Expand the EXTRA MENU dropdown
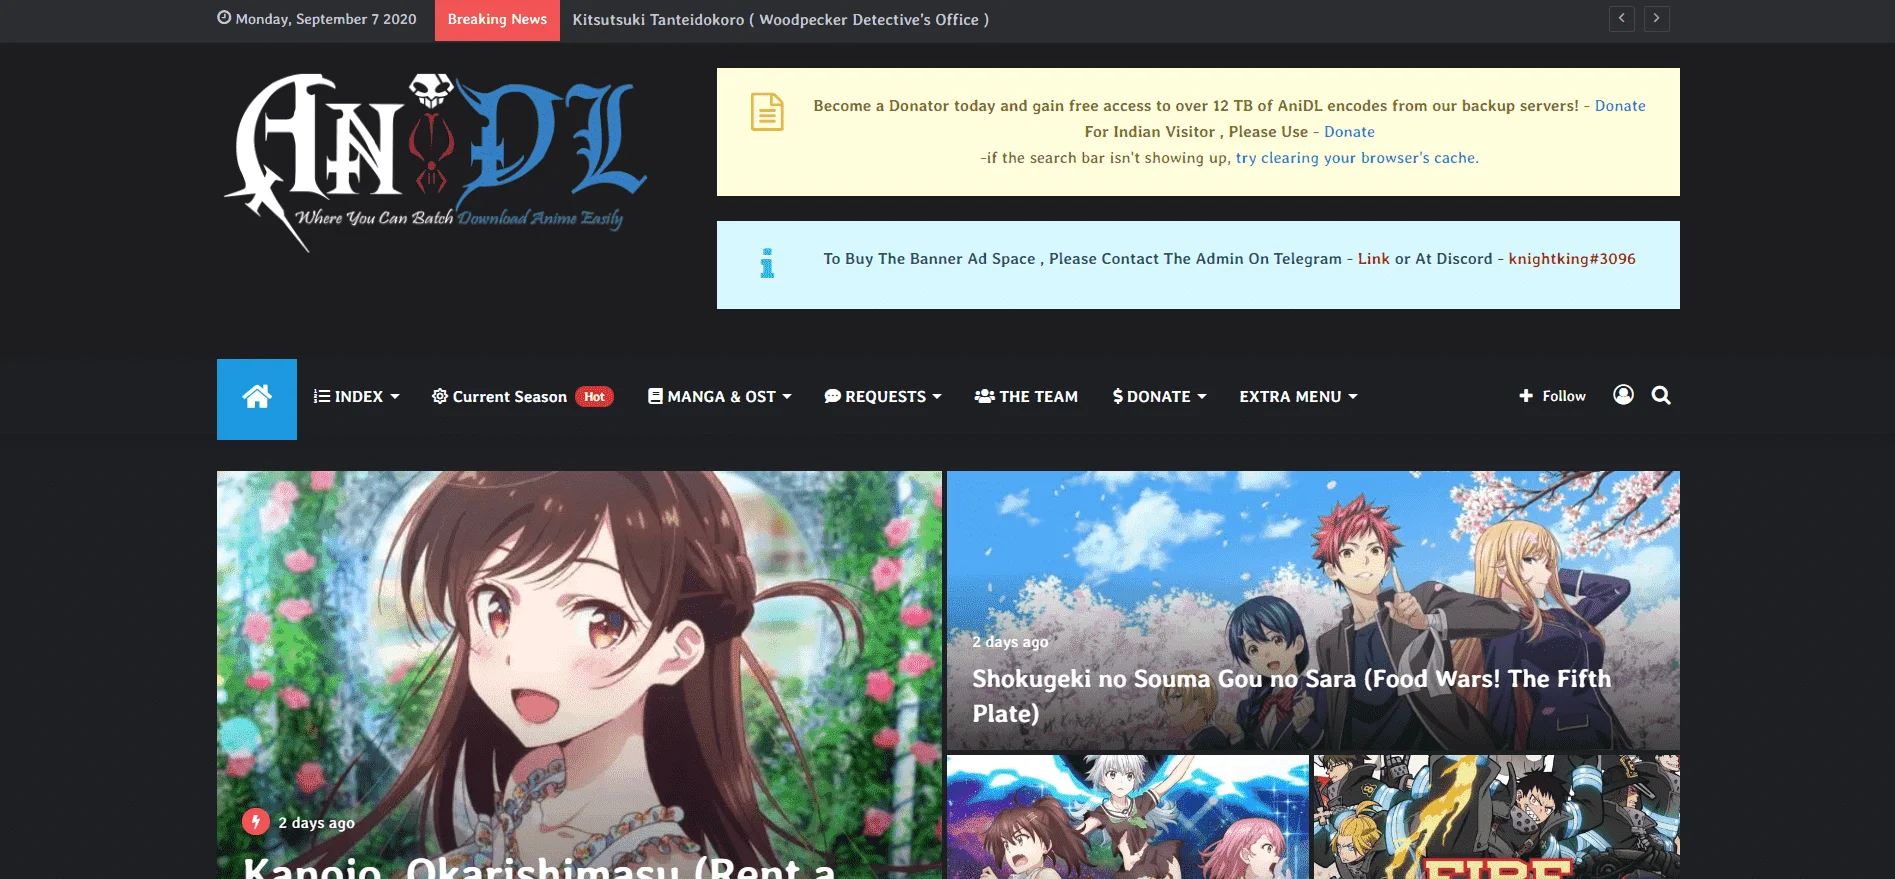This screenshot has height=879, width=1895. click(x=1299, y=397)
